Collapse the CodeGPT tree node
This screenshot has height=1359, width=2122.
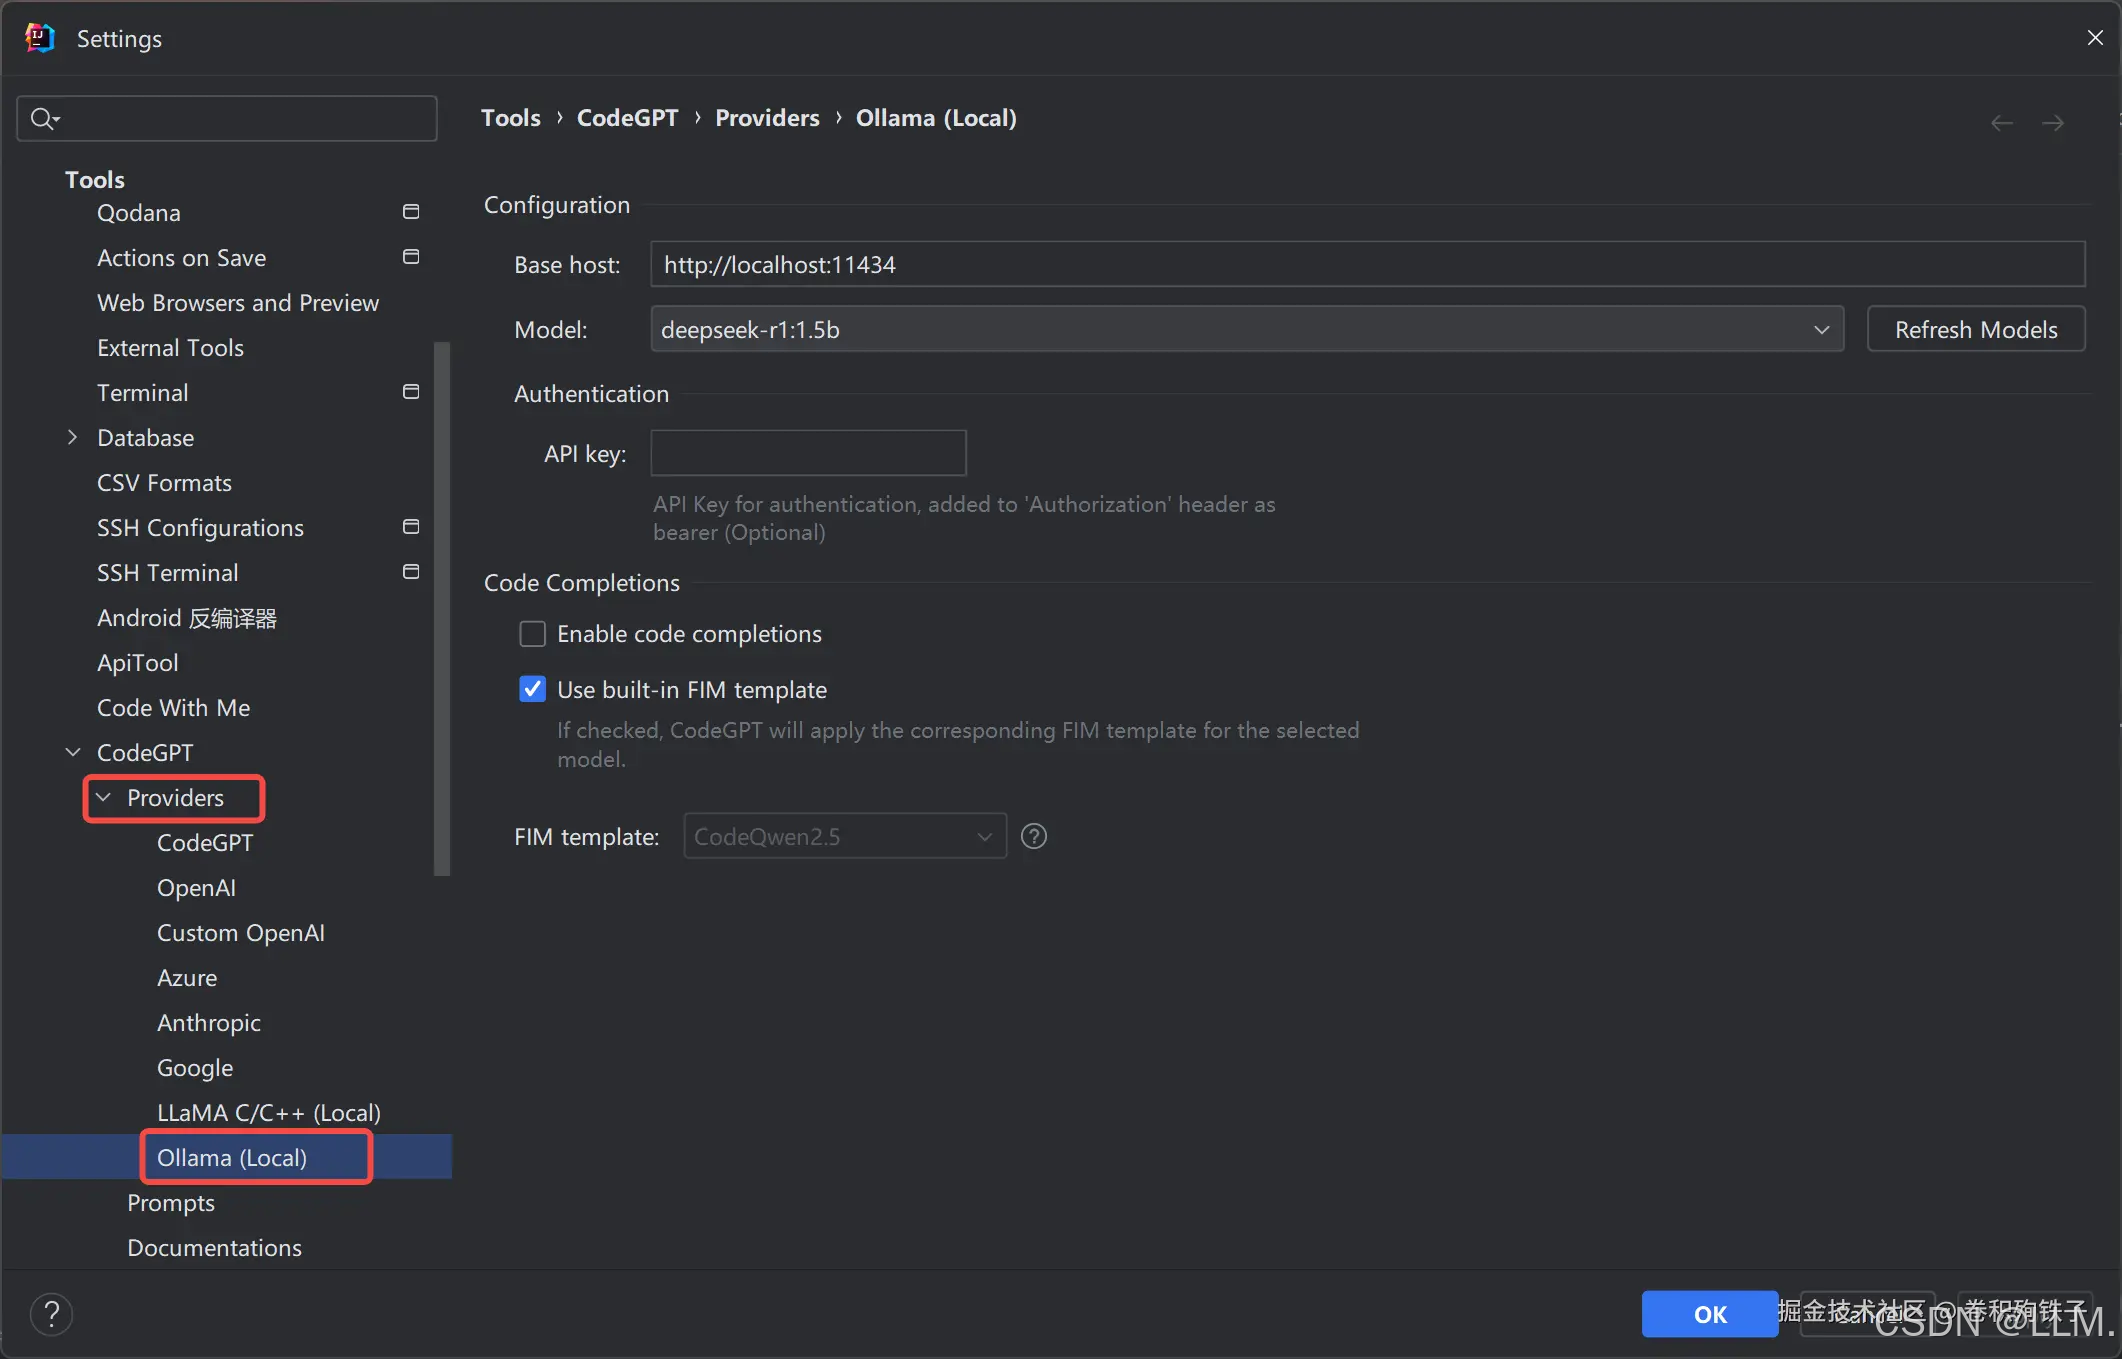click(x=73, y=753)
